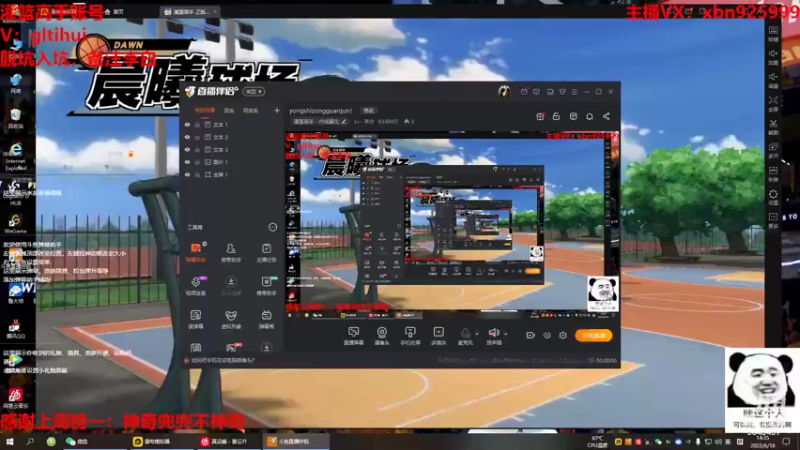Open the phone screen-cast (手机投屏) icon
The width and height of the screenshot is (800, 450).
tap(410, 336)
